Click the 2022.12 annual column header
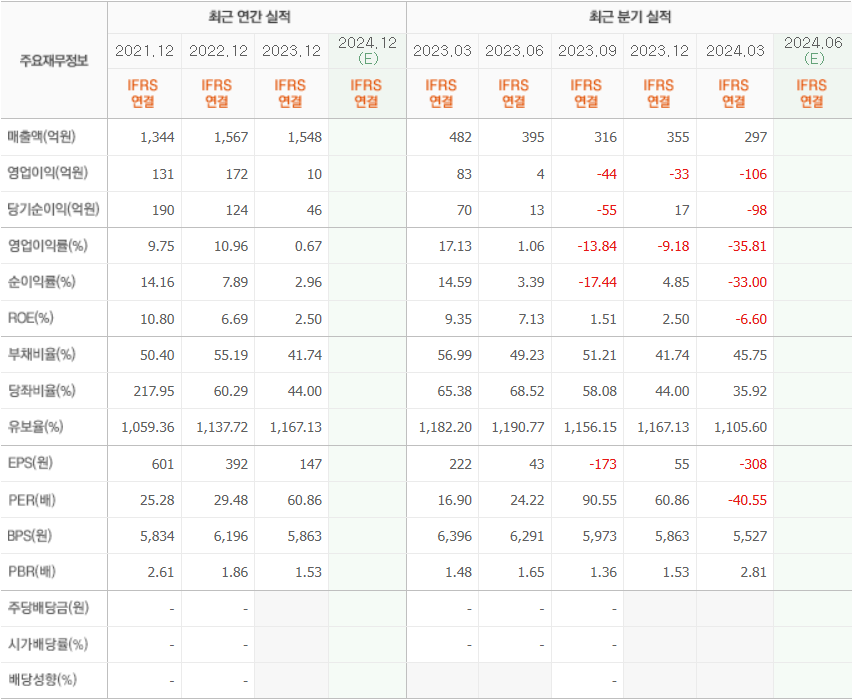Image resolution: width=853 pixels, height=700 pixels. pos(218,51)
